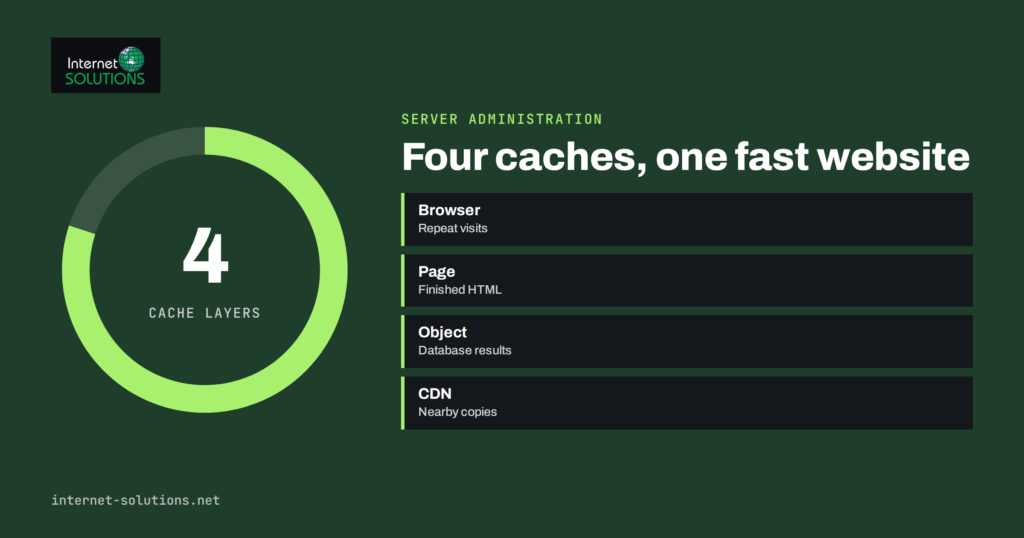Click the headline Four caches, one fast website
1024x538 pixels.
click(686, 157)
